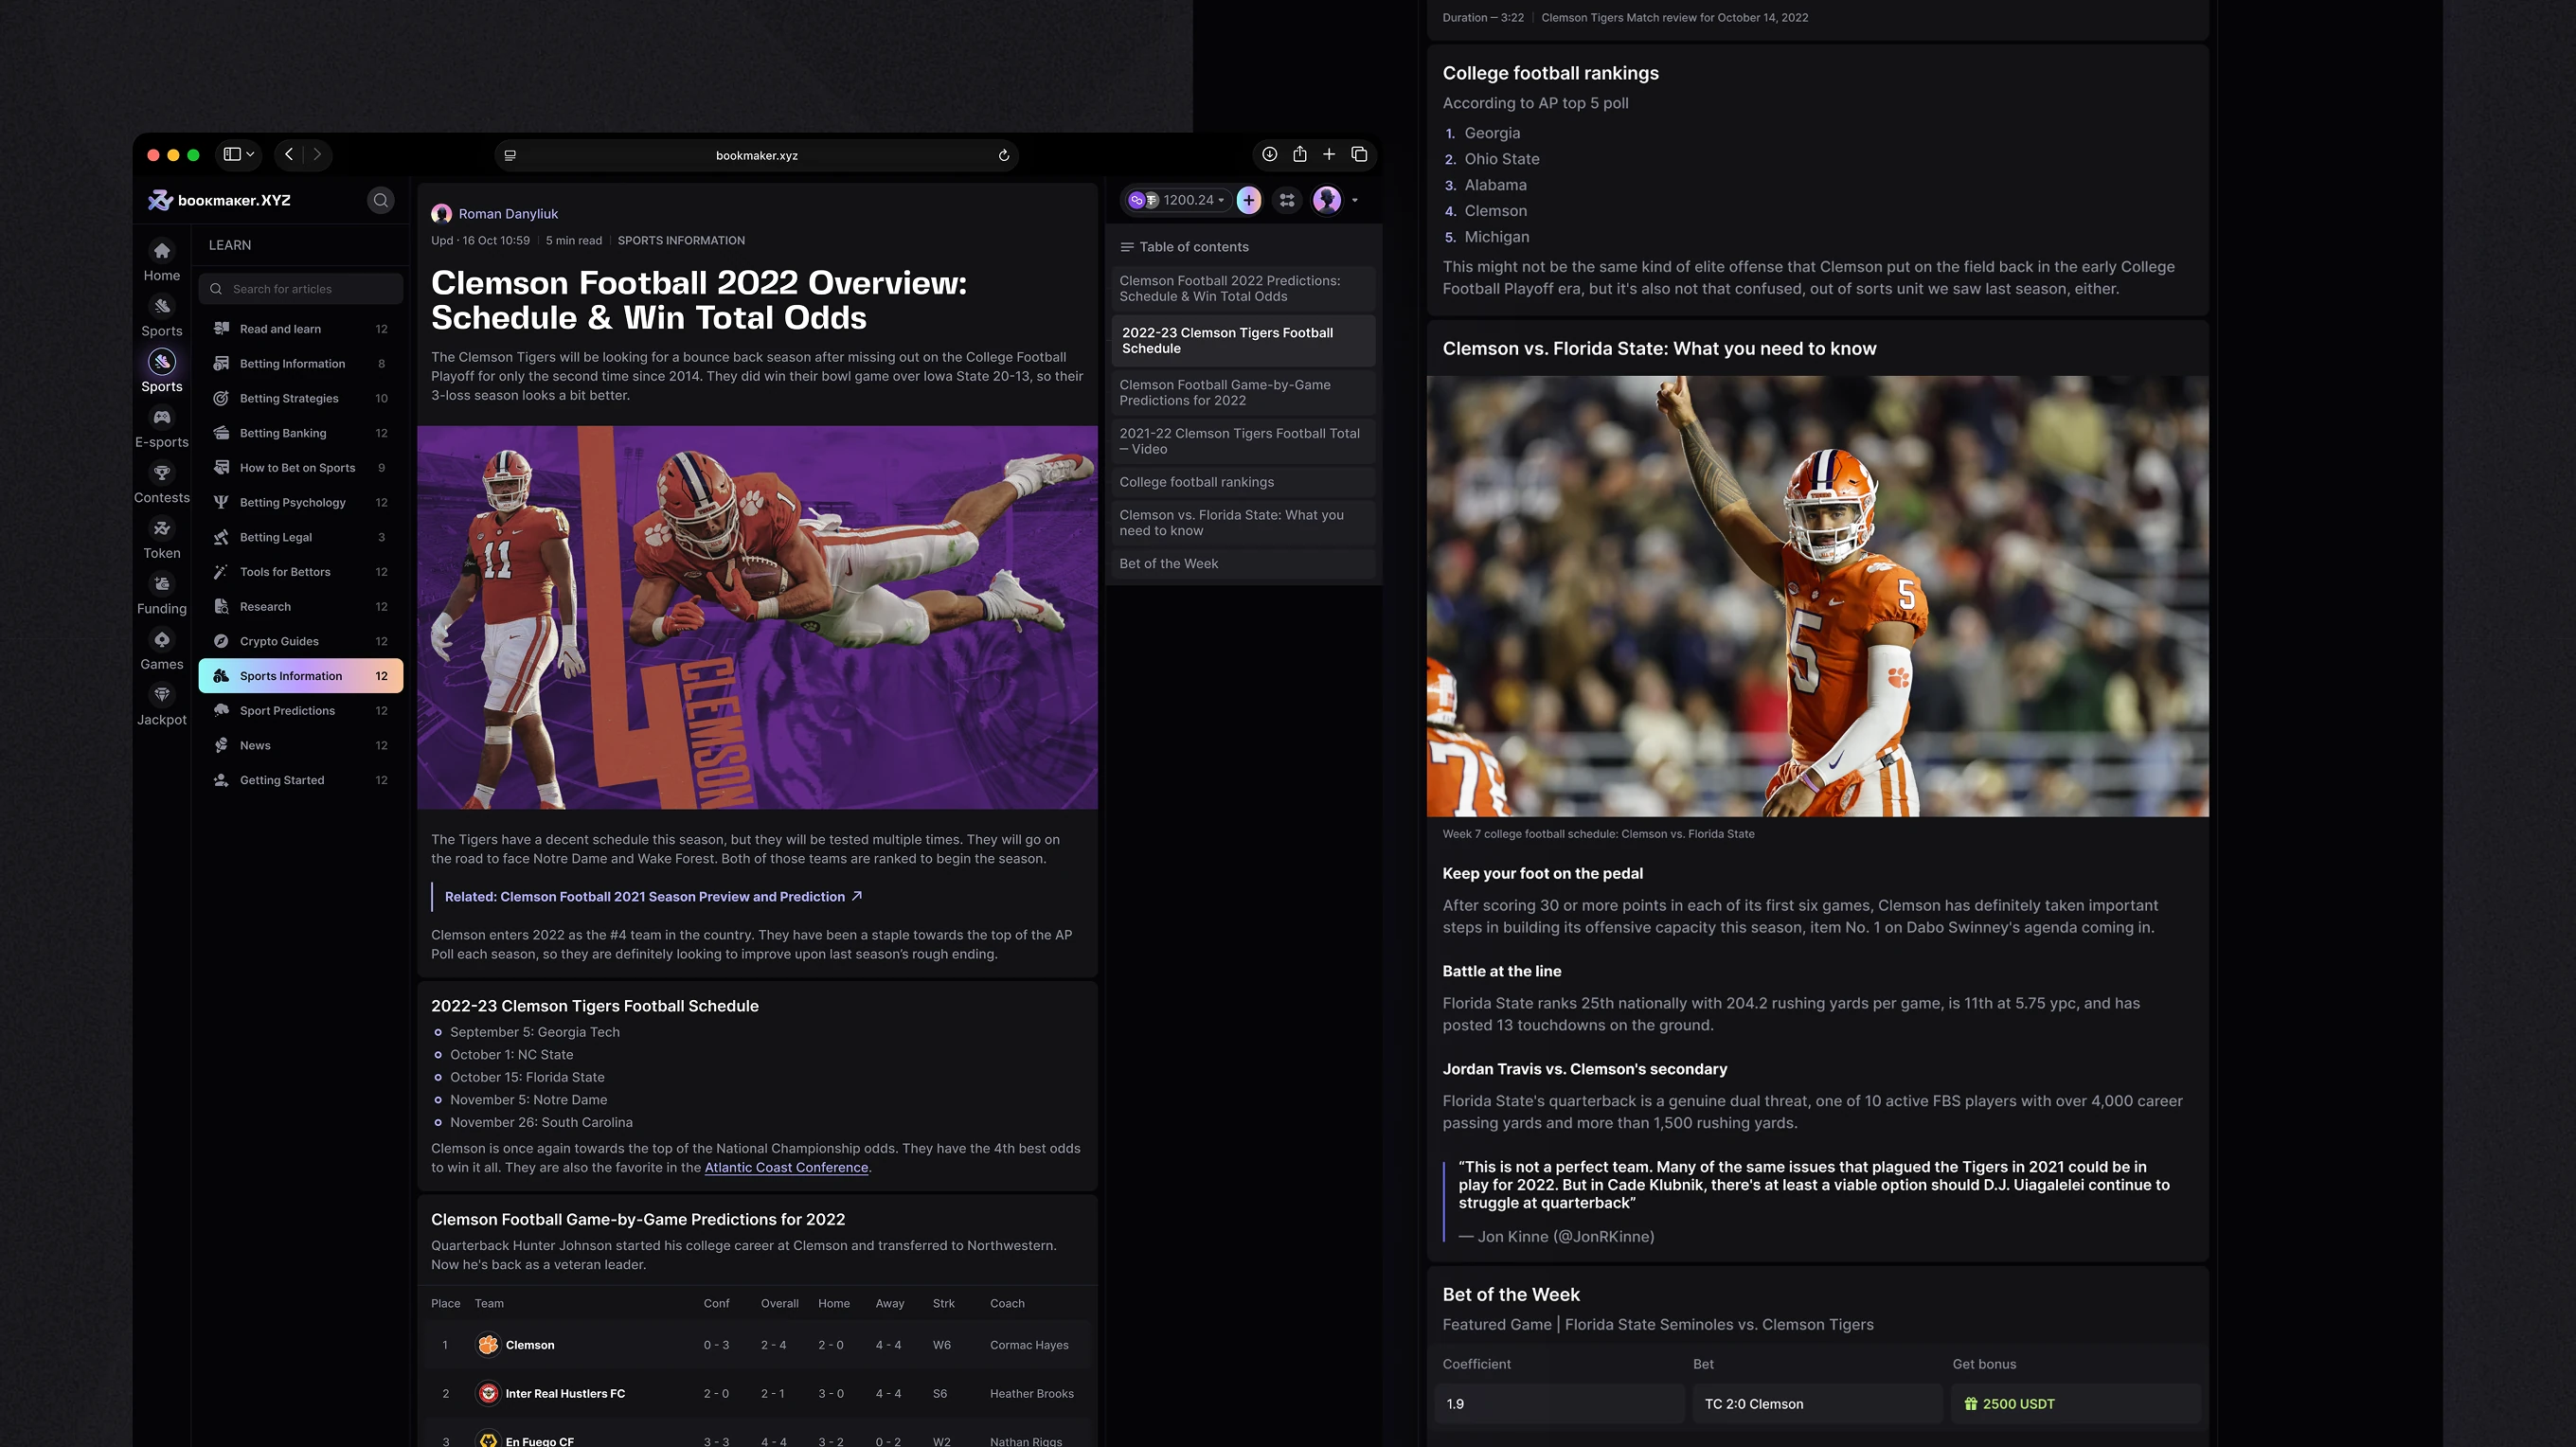Open the settings sliders icon by avatar
Screen dimensions: 2576x1447
click(1287, 200)
